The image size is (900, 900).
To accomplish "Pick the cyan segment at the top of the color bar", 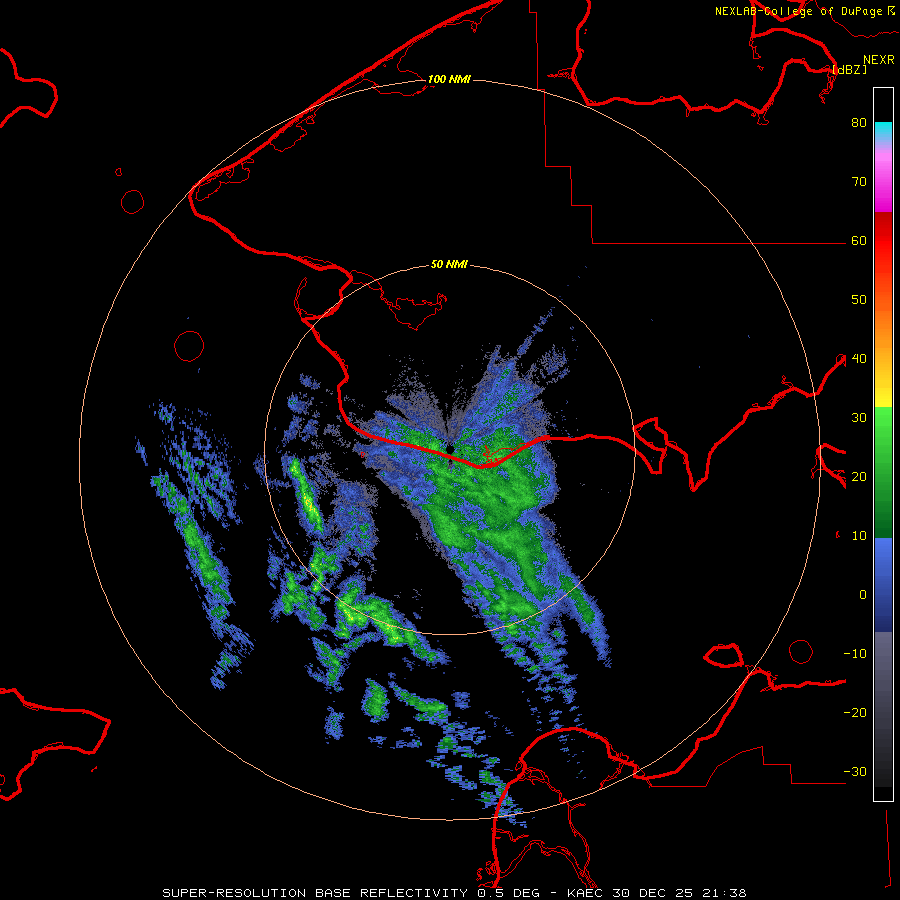I will [883, 131].
